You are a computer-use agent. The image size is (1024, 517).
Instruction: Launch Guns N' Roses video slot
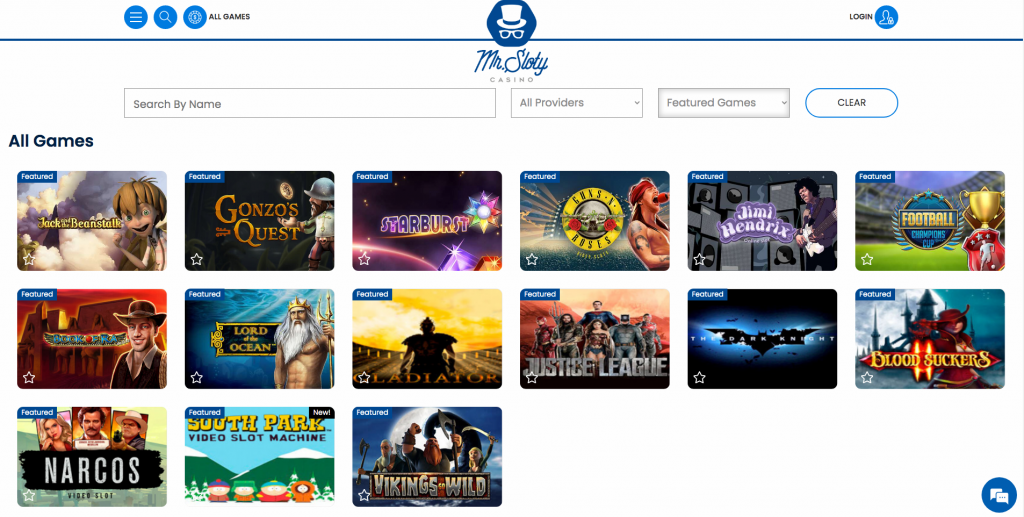595,221
